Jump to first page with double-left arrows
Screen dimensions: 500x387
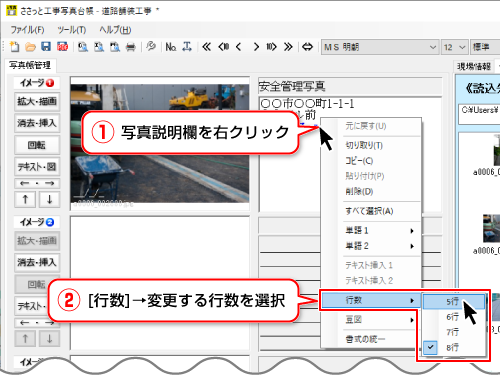pos(207,47)
